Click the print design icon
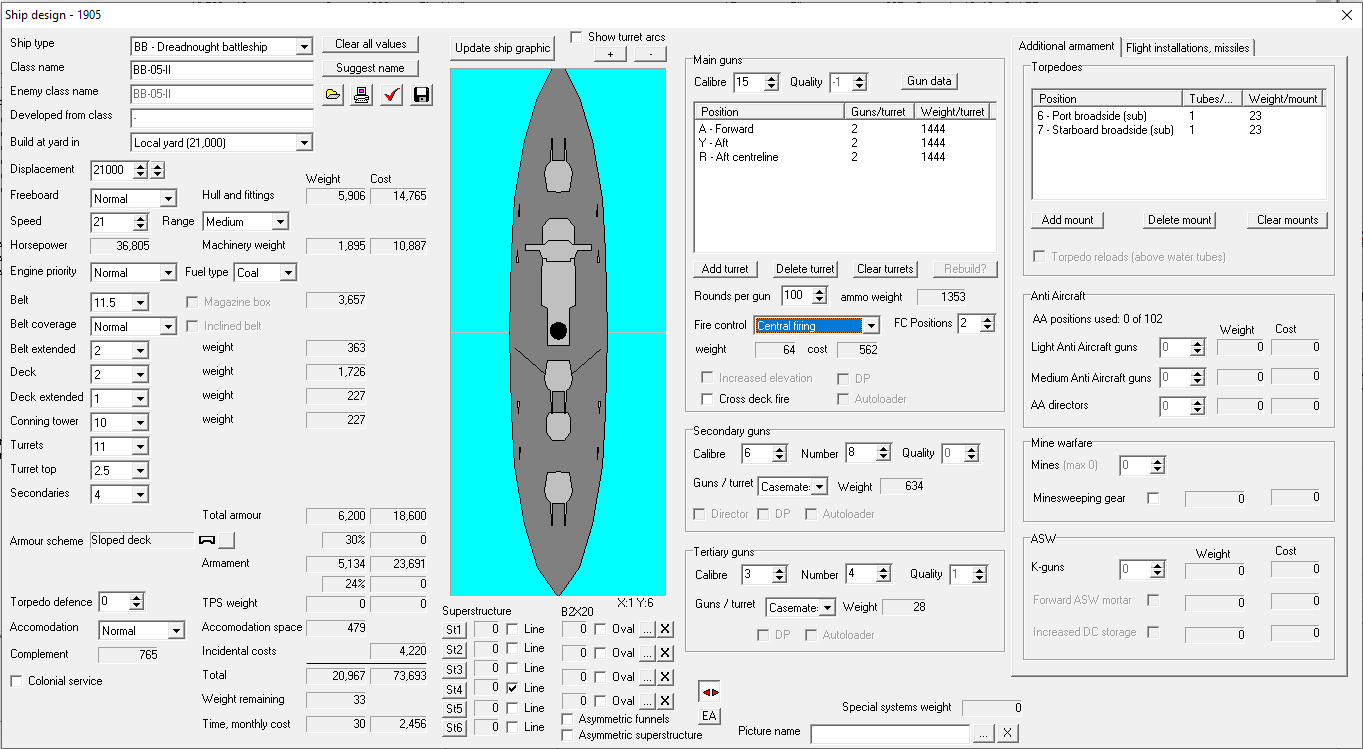 pyautogui.click(x=362, y=95)
